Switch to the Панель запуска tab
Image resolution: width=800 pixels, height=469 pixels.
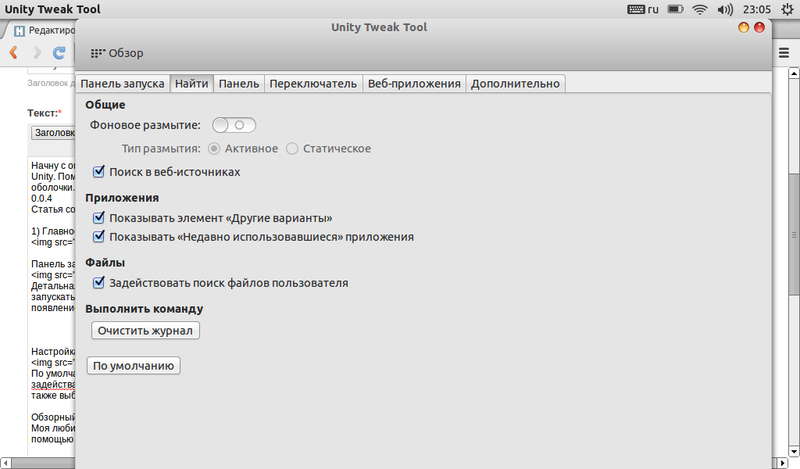122,84
